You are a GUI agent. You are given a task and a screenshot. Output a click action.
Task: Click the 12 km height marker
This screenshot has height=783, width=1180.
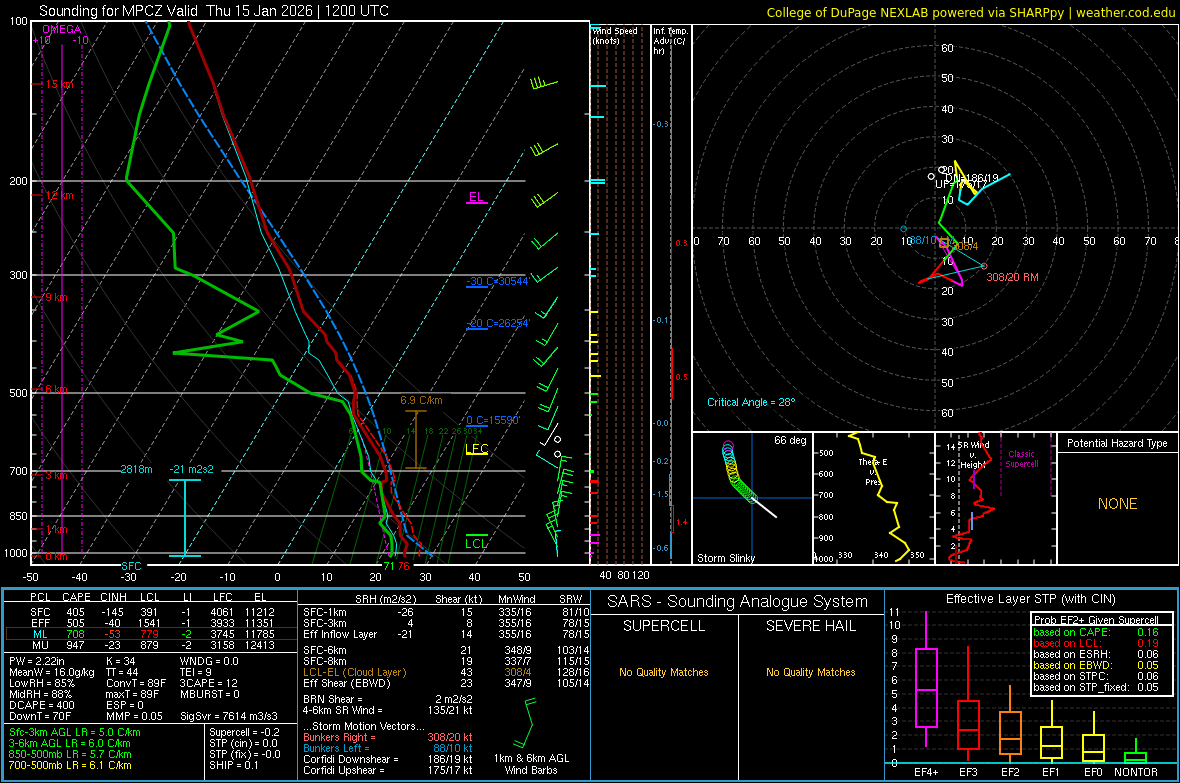tap(59, 196)
